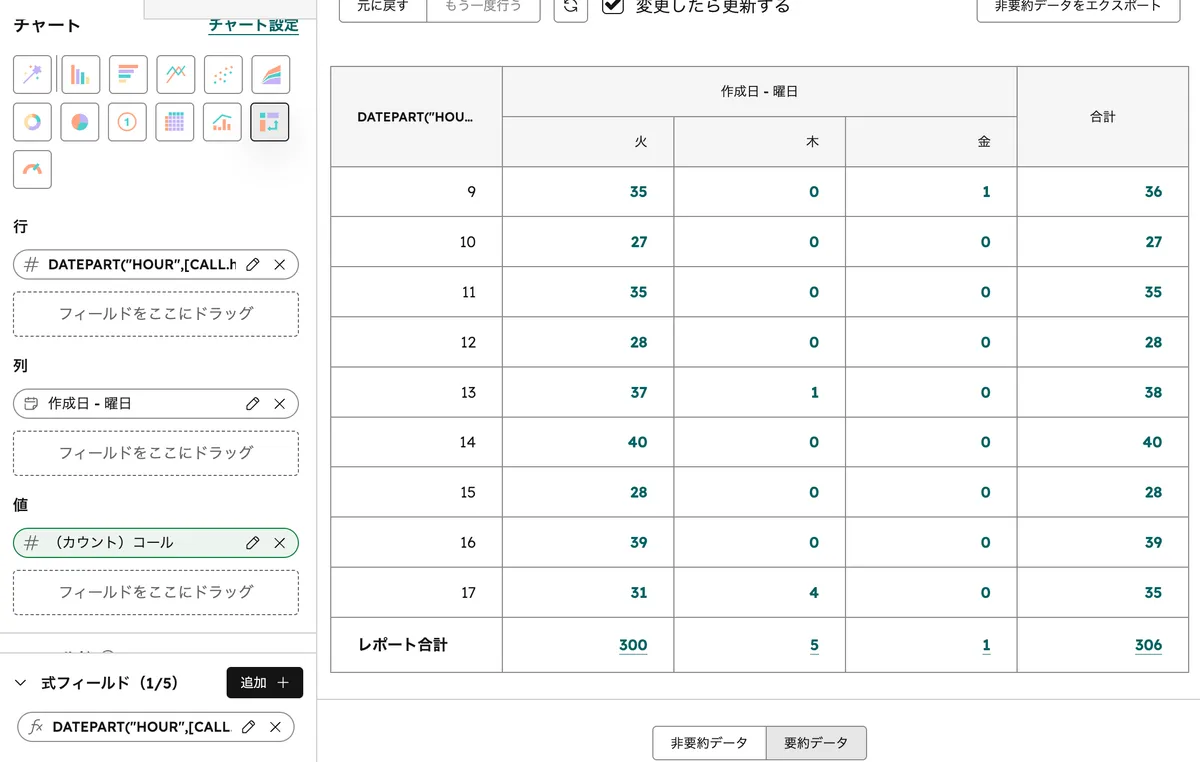Viewport: 1200px width, 762px height.
Task: Choose the scatter plot chart type
Action: click(223, 73)
